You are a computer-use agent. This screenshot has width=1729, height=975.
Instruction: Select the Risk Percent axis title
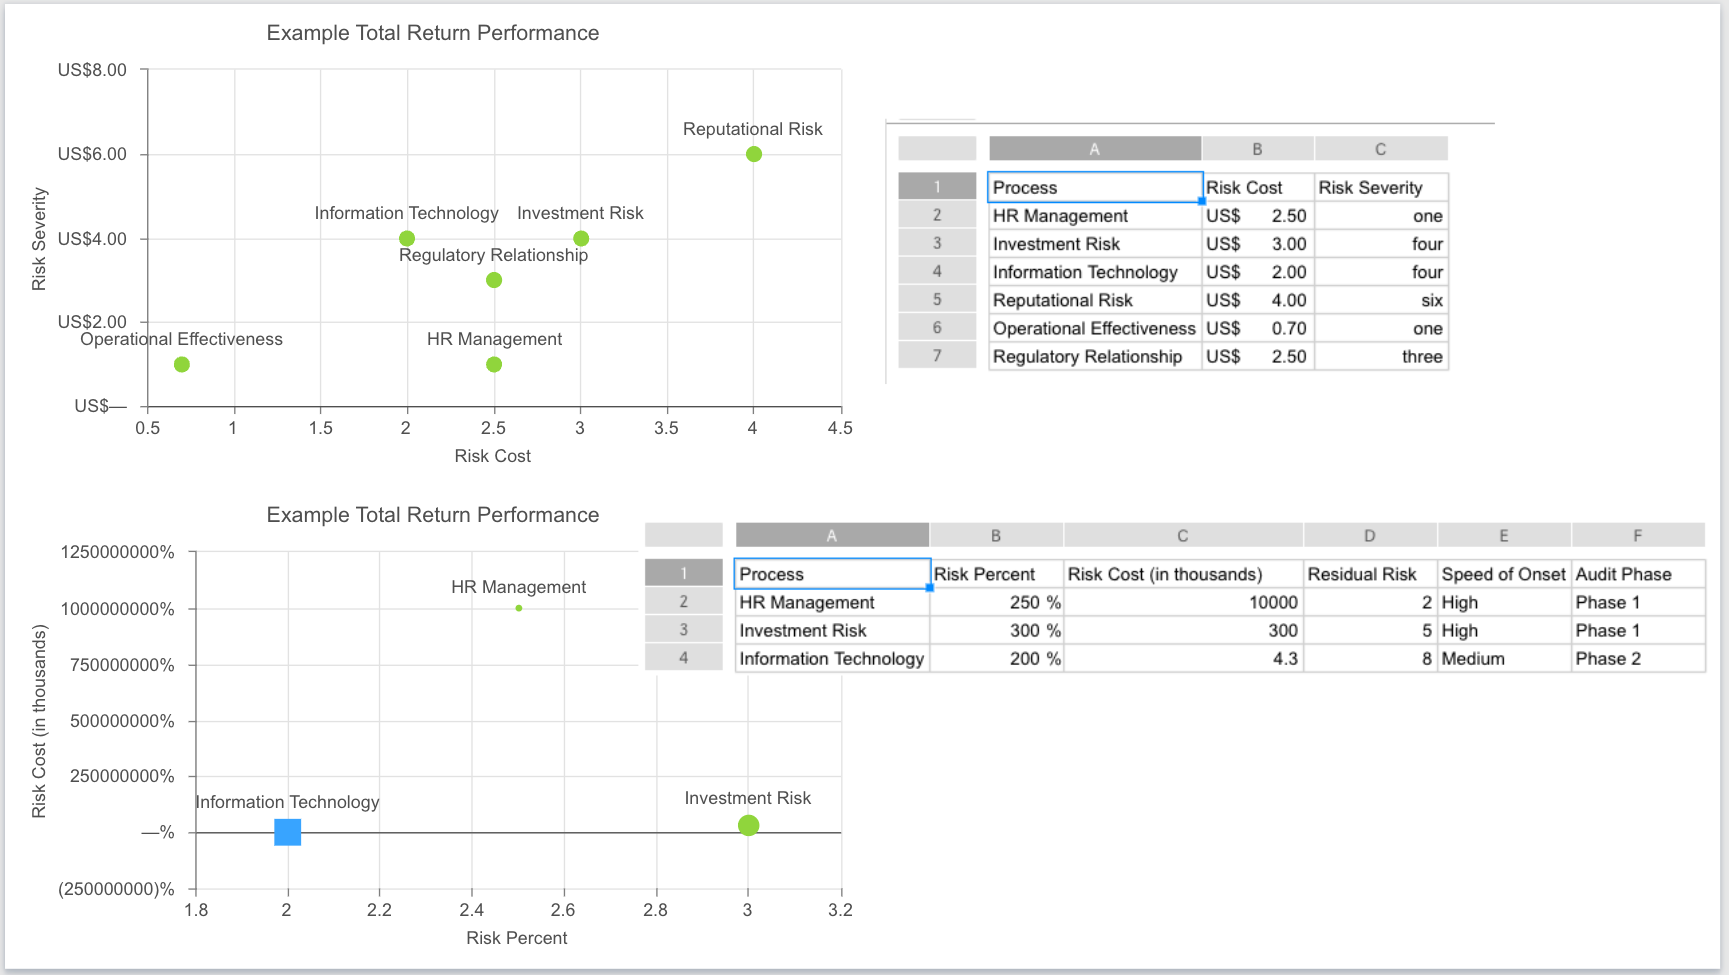point(517,938)
